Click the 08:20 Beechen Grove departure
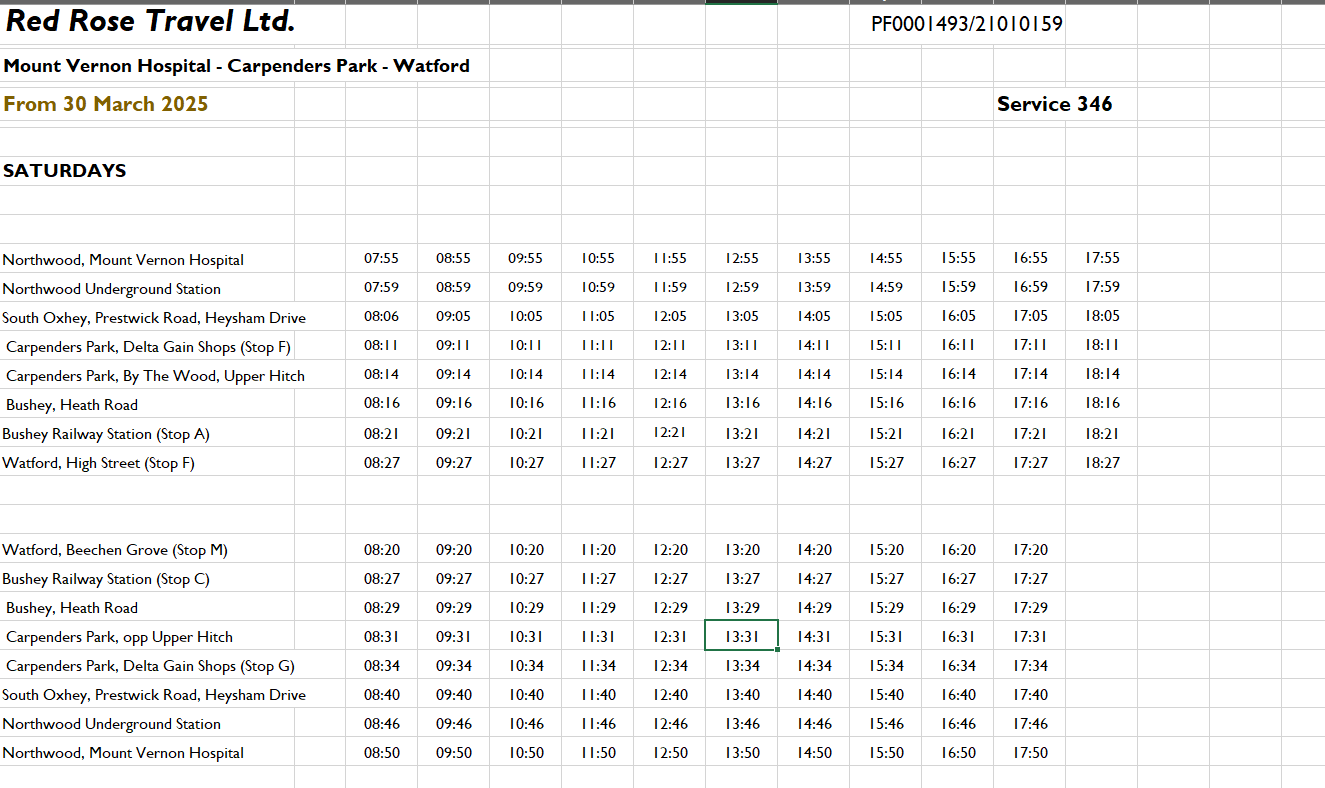This screenshot has height=788, width=1325. point(381,550)
